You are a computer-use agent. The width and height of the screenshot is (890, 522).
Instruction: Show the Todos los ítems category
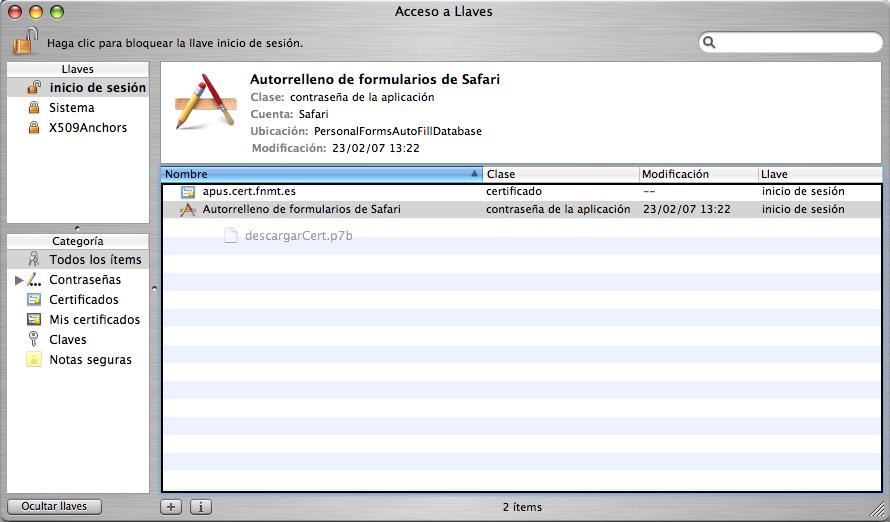[x=78, y=259]
